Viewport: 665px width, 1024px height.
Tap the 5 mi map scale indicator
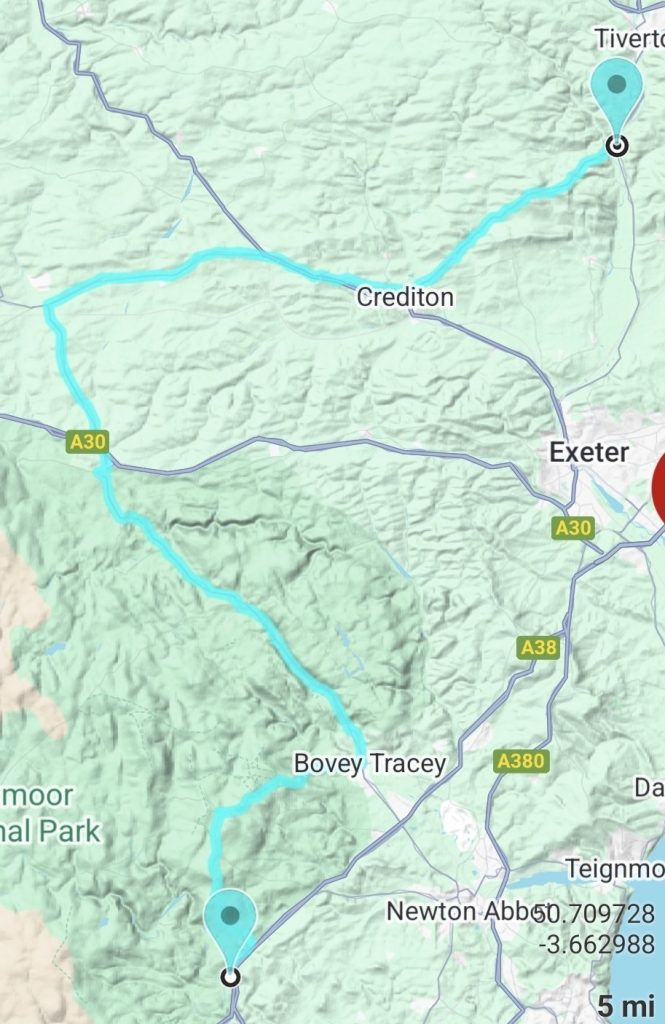(626, 1004)
